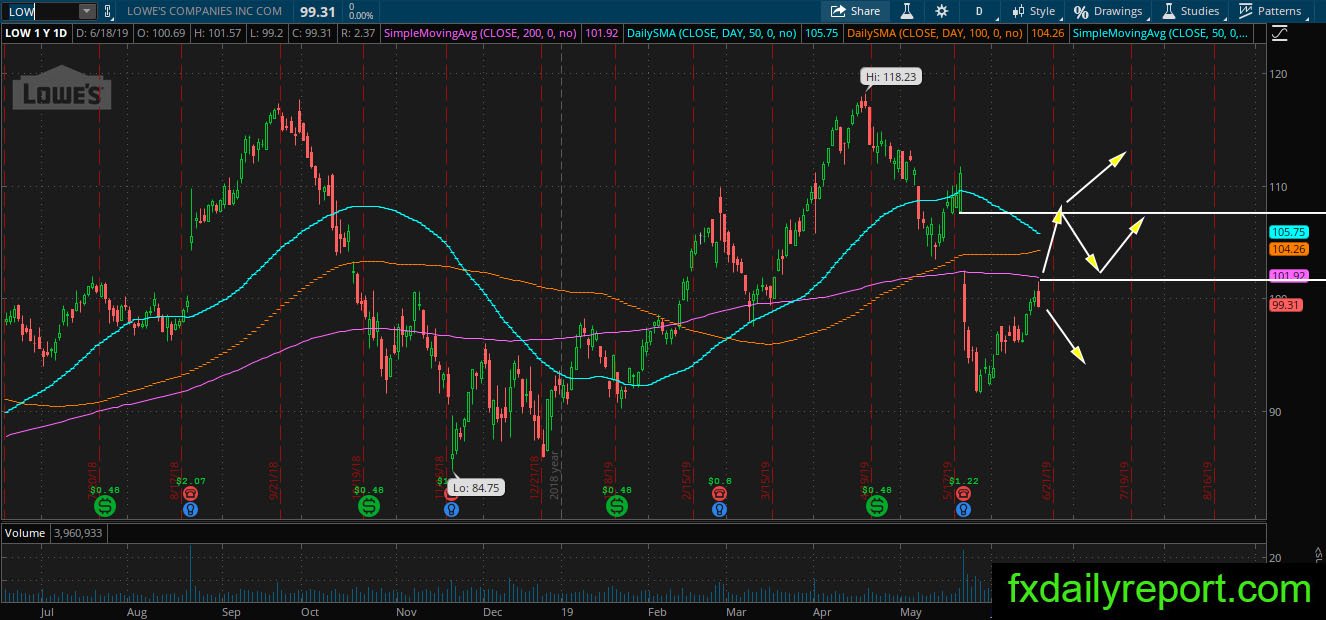
Task: Click the 104.26 value in the studies header
Action: point(1046,33)
